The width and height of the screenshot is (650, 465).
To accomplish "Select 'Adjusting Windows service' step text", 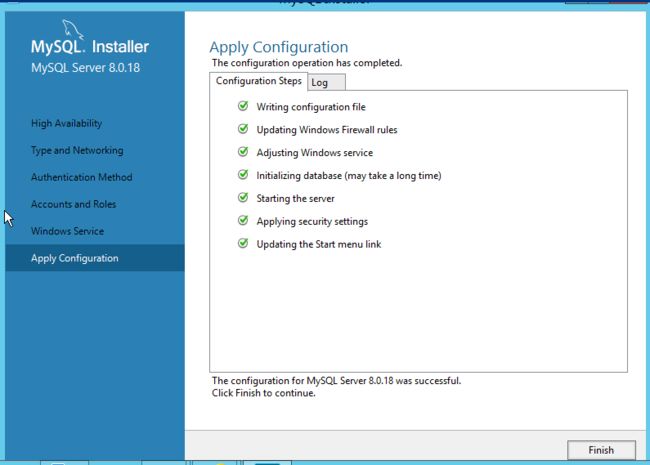I will coord(315,153).
